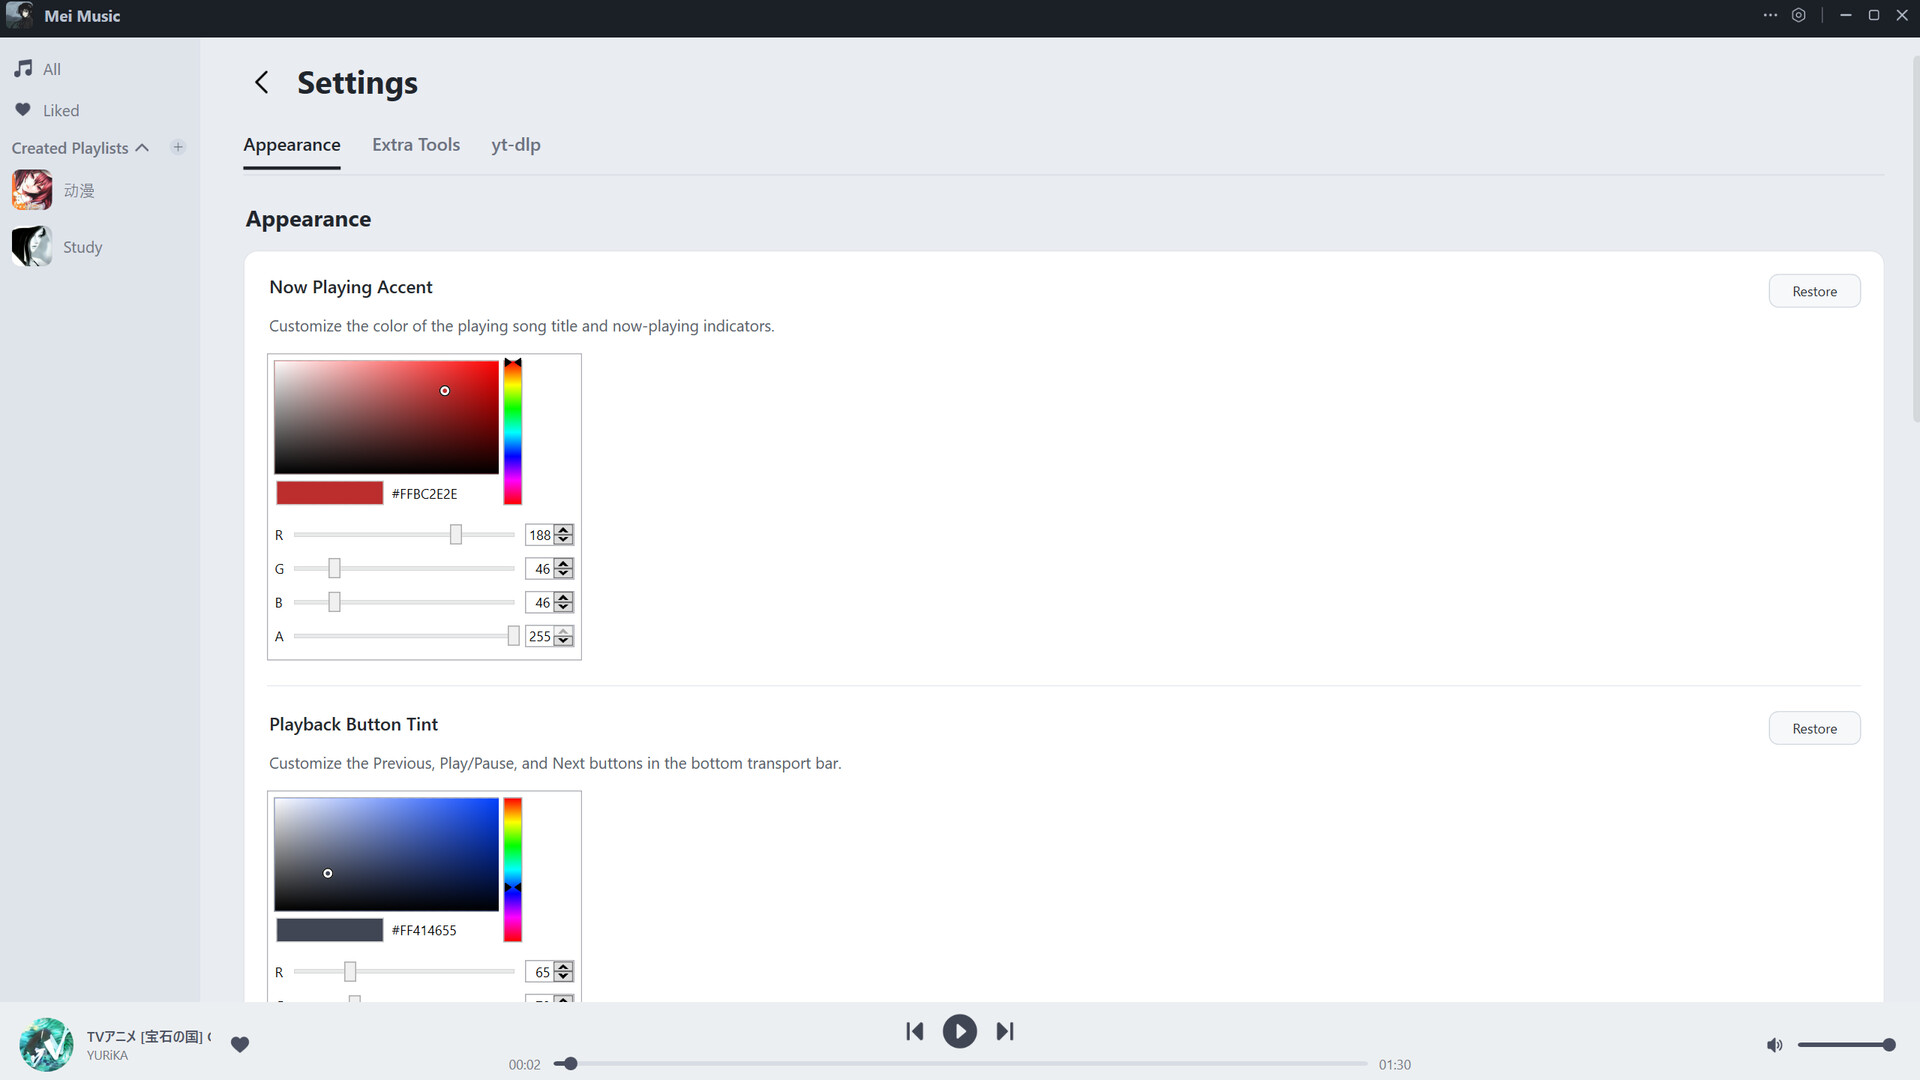Switch to the Appearance tab
Image resolution: width=1920 pixels, height=1080 pixels.
(x=292, y=145)
